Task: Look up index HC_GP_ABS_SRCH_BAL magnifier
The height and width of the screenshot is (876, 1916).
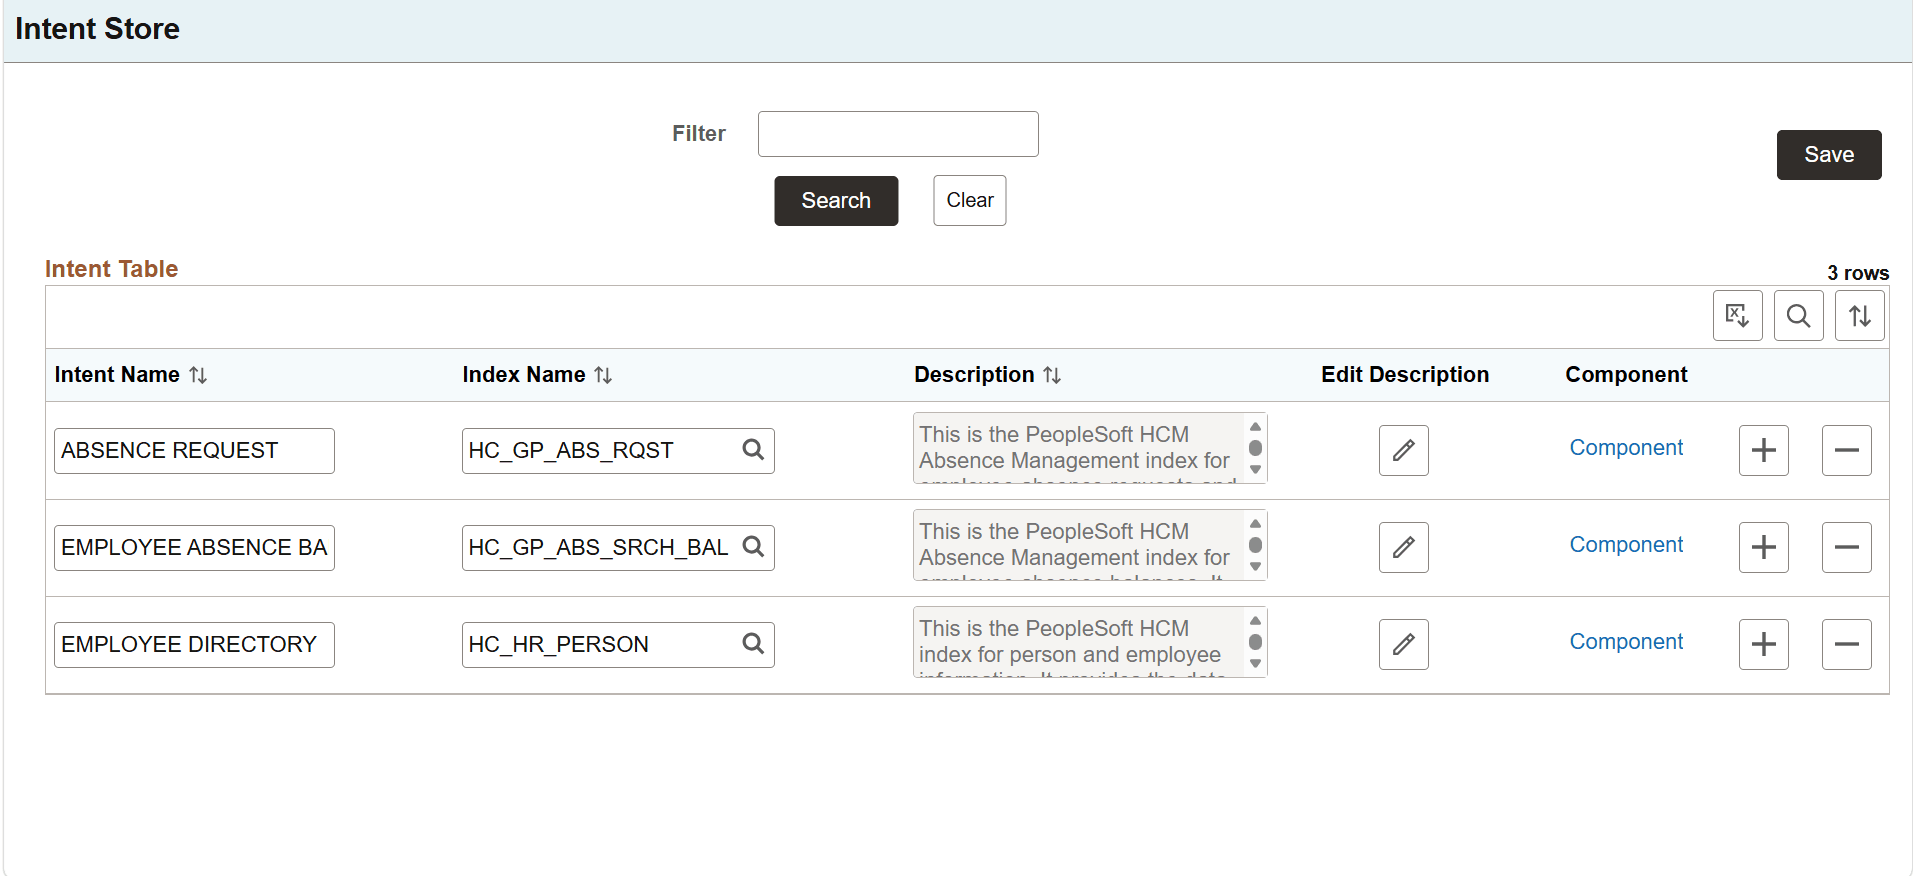Action: pyautogui.click(x=753, y=547)
